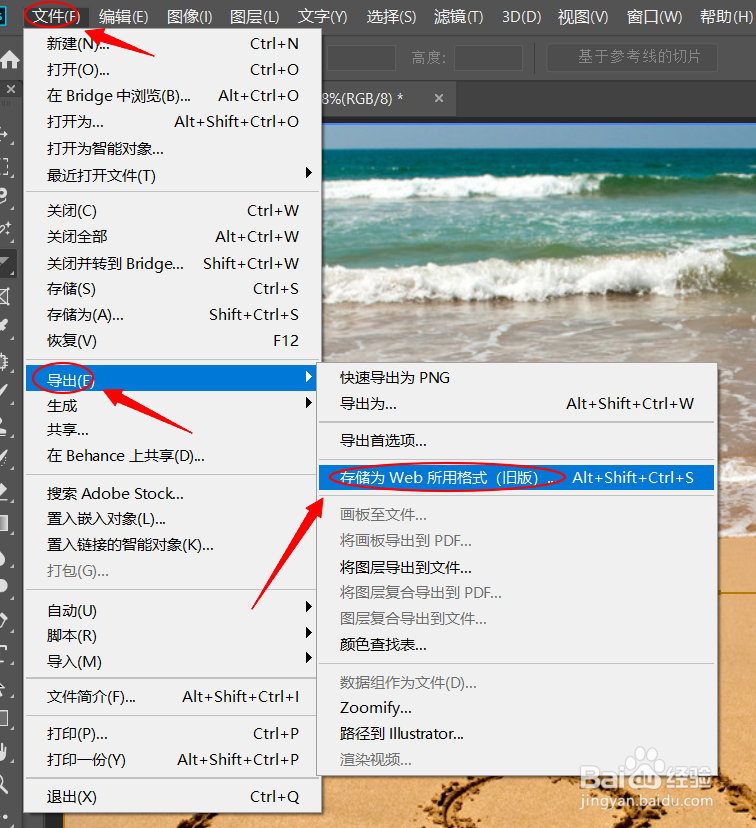Select 打开为智能对象...

[173, 148]
